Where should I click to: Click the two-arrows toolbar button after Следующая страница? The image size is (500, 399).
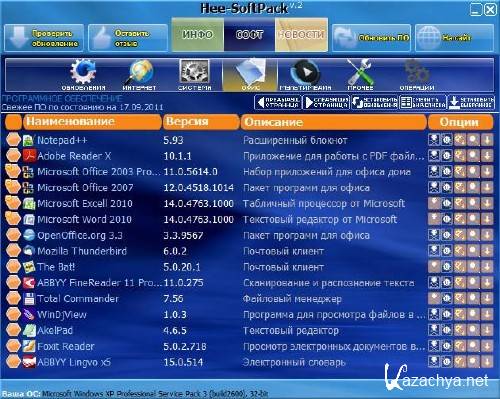(375, 102)
